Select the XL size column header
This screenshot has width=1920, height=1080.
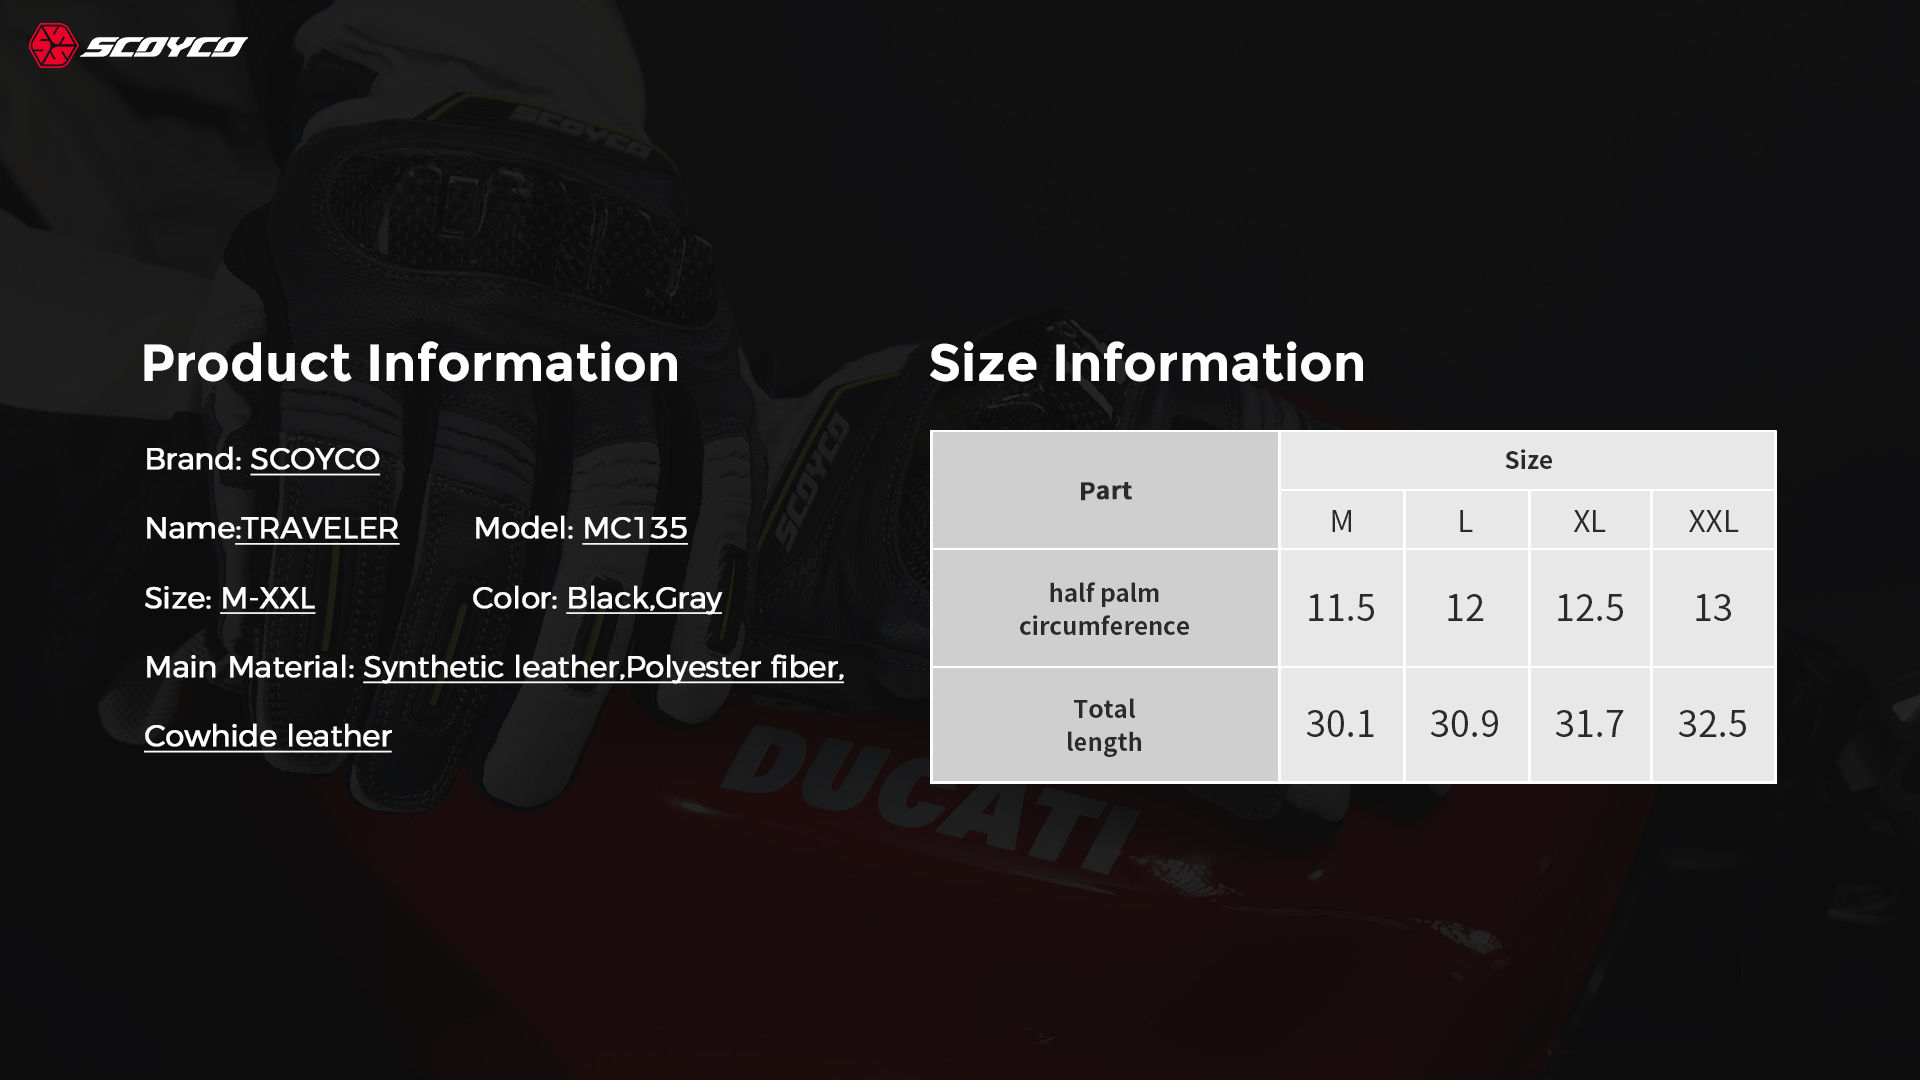click(1589, 521)
